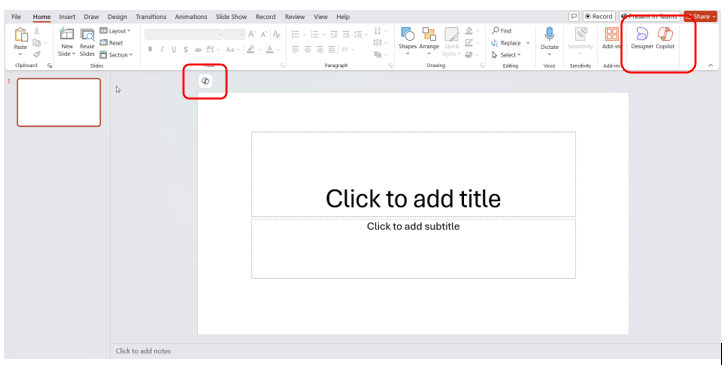728x368 pixels.
Task: Click the Copilot icon above the slide
Action: [x=205, y=81]
